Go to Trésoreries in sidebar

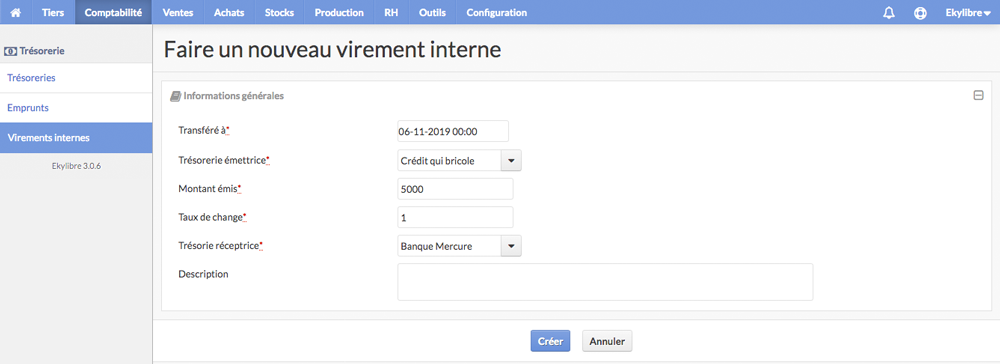pos(76,78)
